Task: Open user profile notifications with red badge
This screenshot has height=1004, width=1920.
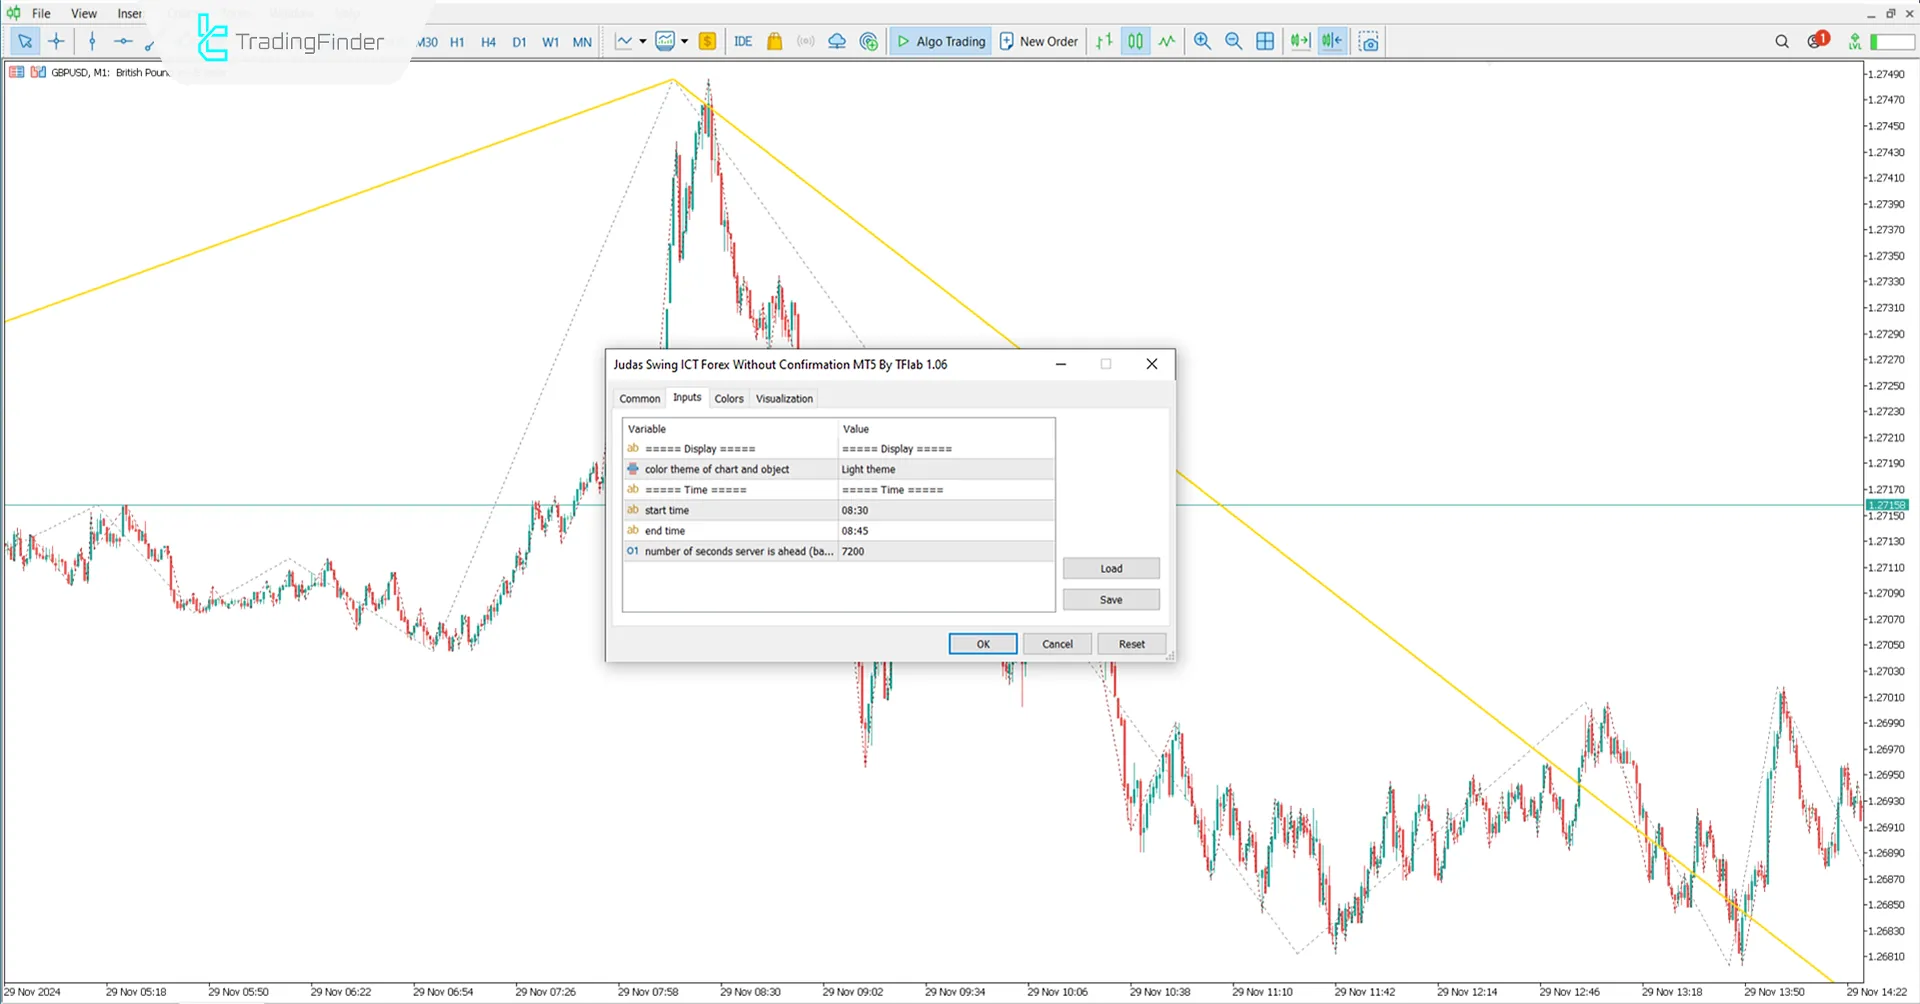Action: coord(1813,41)
